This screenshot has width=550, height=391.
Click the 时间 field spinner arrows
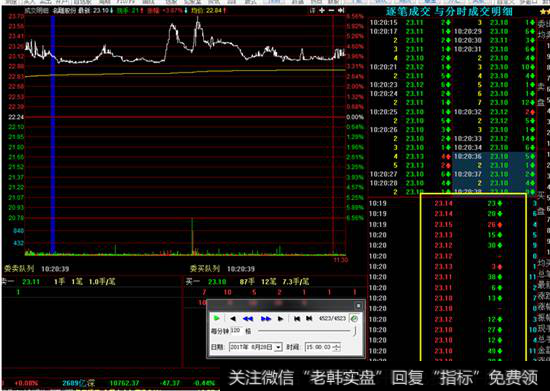336,347
